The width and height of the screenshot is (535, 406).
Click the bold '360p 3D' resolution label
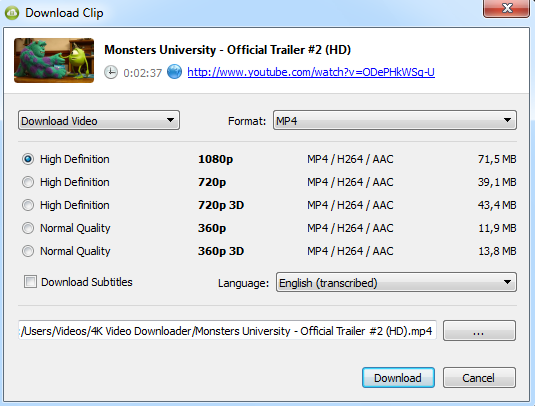pos(221,251)
